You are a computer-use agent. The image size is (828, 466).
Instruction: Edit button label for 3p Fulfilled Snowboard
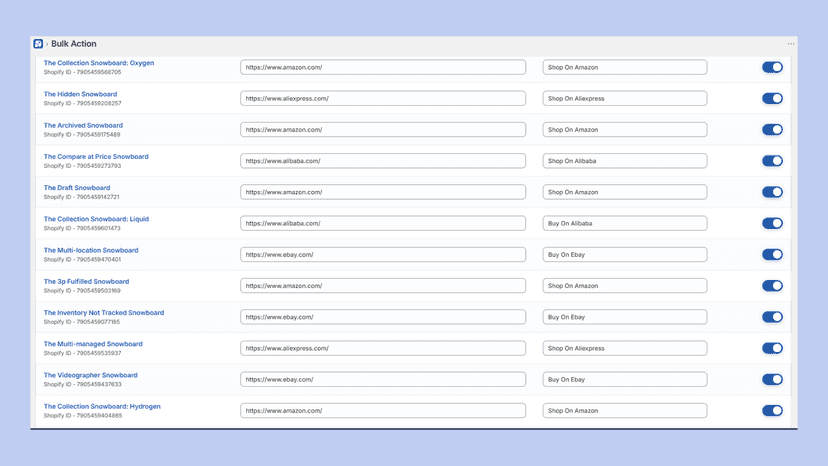click(x=625, y=285)
